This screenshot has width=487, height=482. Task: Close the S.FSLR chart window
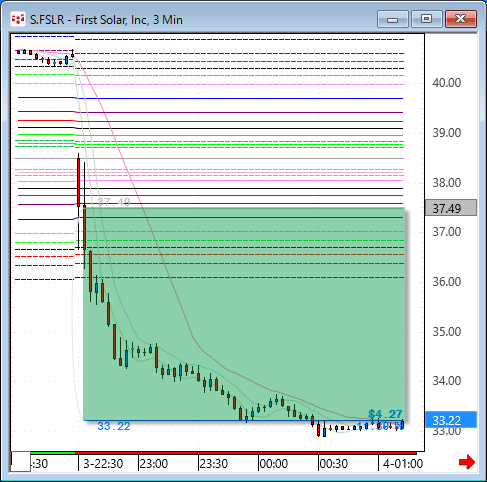pyautogui.click(x=461, y=19)
